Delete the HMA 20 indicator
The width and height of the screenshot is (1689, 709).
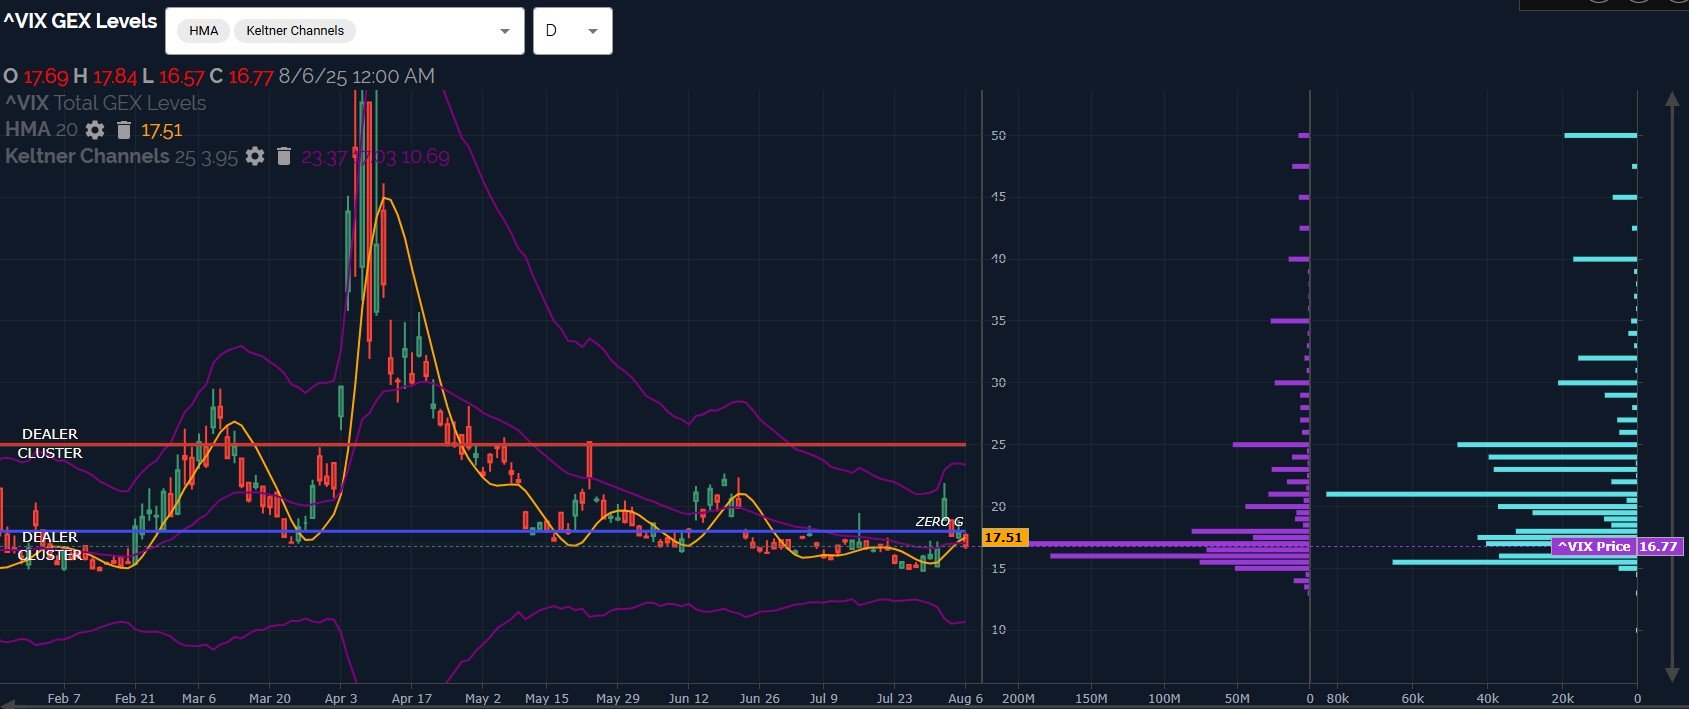pyautogui.click(x=124, y=130)
